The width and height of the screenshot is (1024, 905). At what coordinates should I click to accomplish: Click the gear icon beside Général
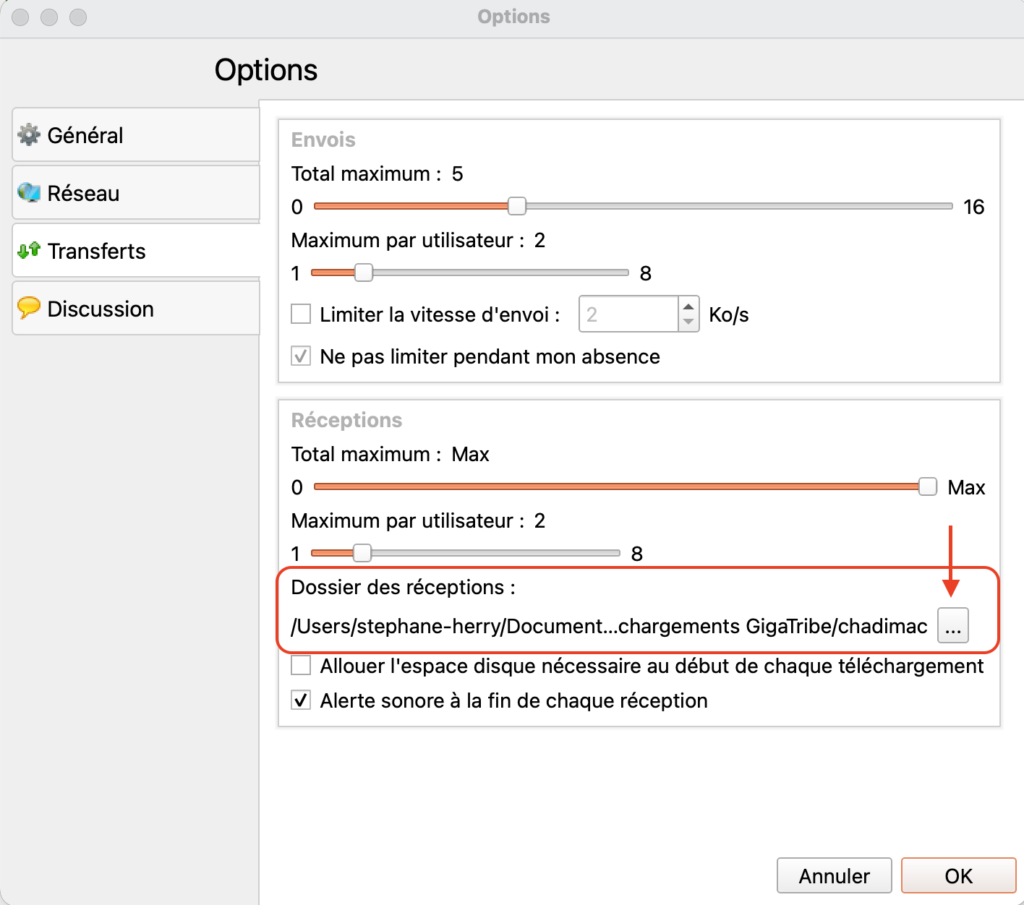coord(29,135)
